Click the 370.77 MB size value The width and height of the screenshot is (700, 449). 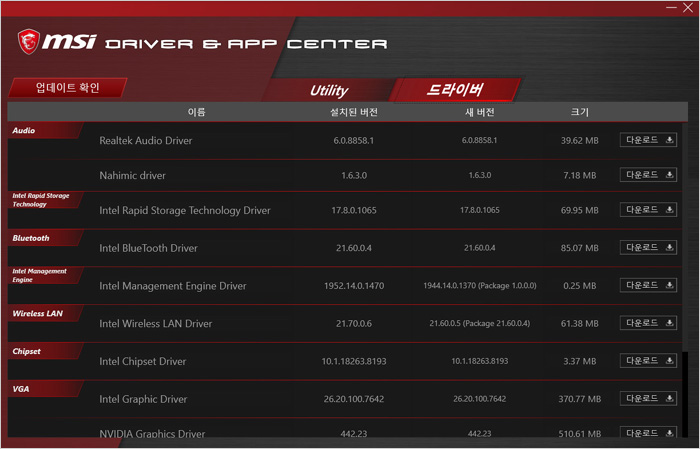click(579, 399)
